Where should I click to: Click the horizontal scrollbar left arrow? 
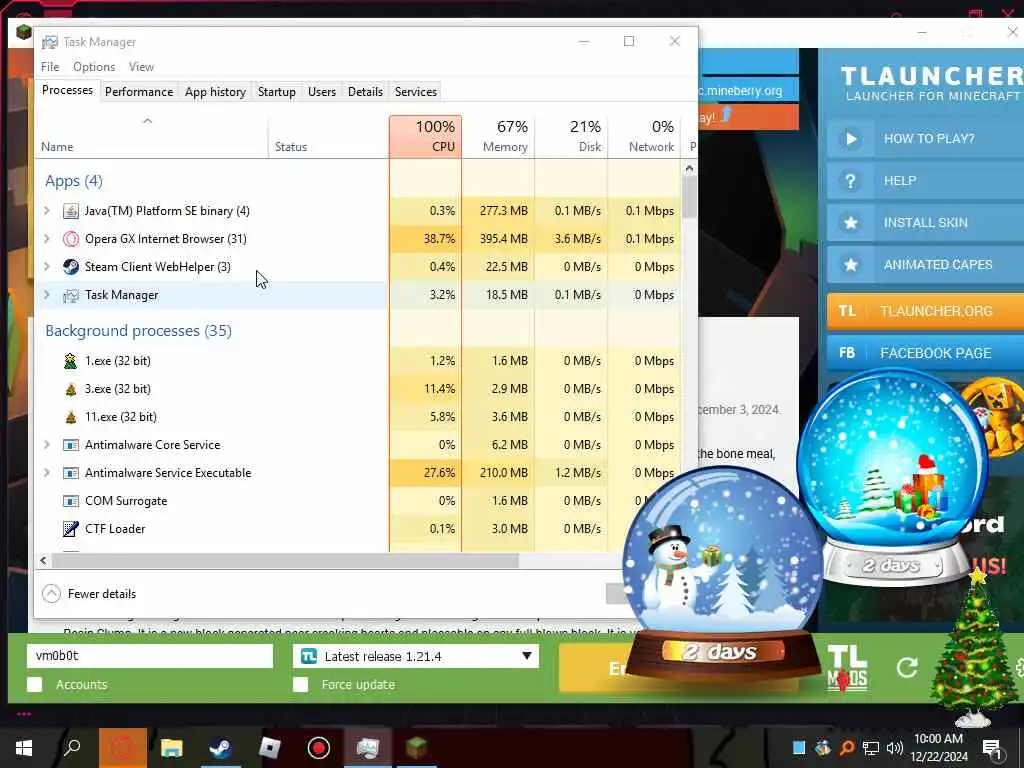click(43, 560)
